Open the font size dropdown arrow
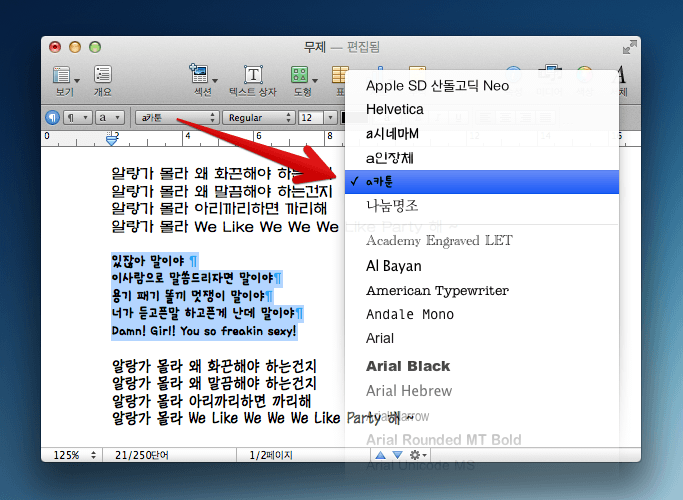The height and width of the screenshot is (500, 683). (331, 118)
